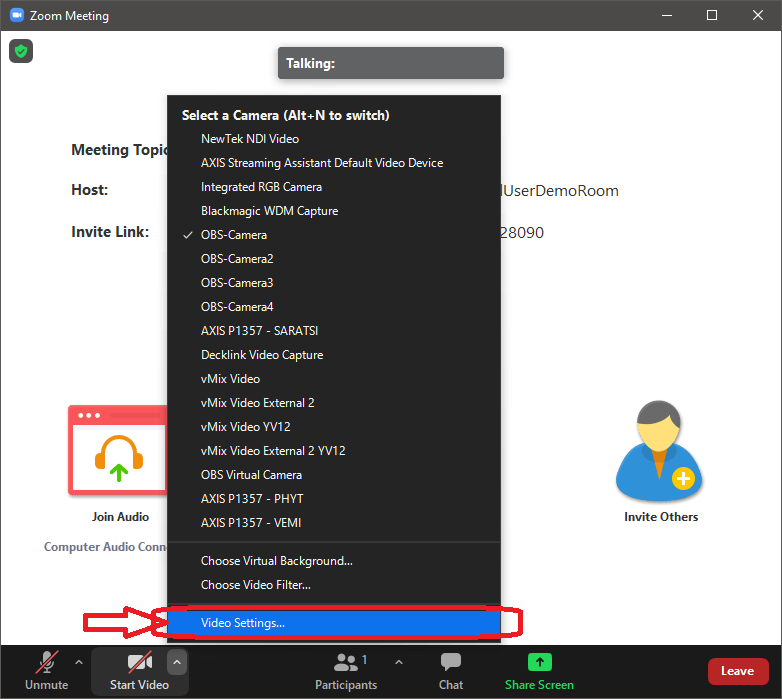This screenshot has height=699, width=782.
Task: Expand participants options arrow
Action: point(398,663)
